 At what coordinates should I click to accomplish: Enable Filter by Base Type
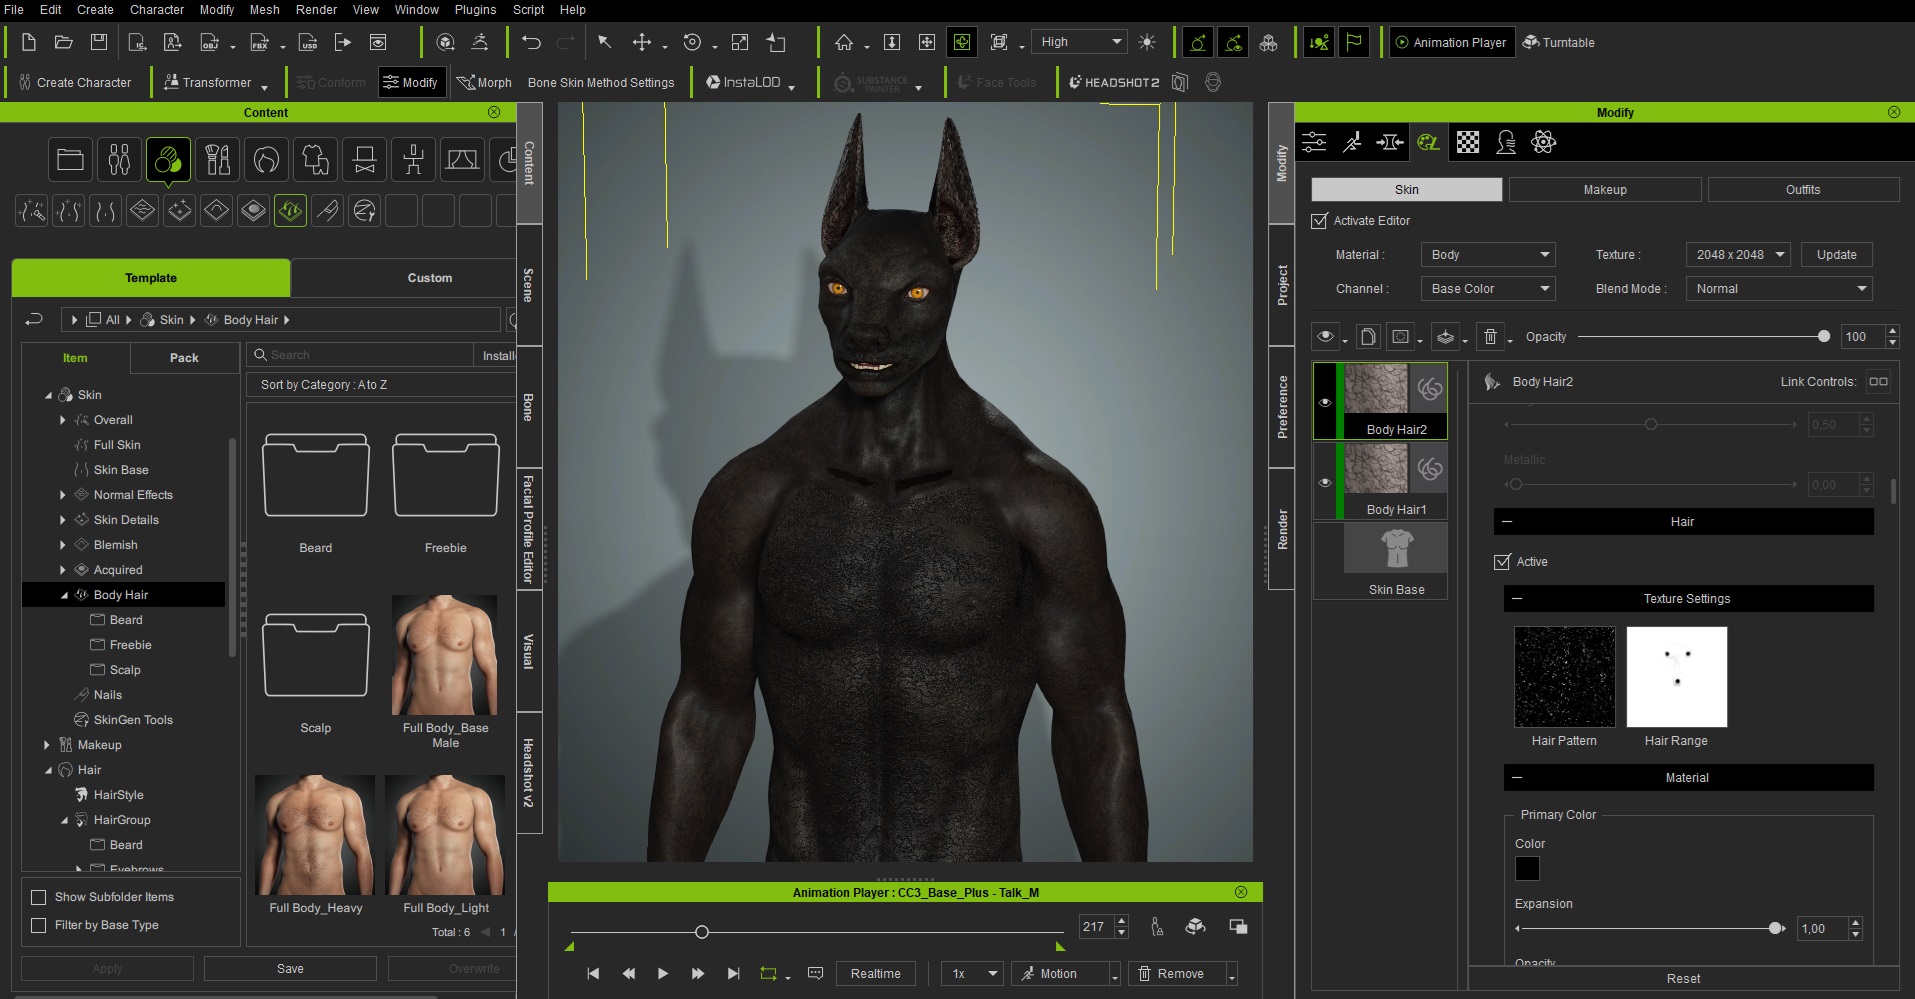(x=39, y=925)
